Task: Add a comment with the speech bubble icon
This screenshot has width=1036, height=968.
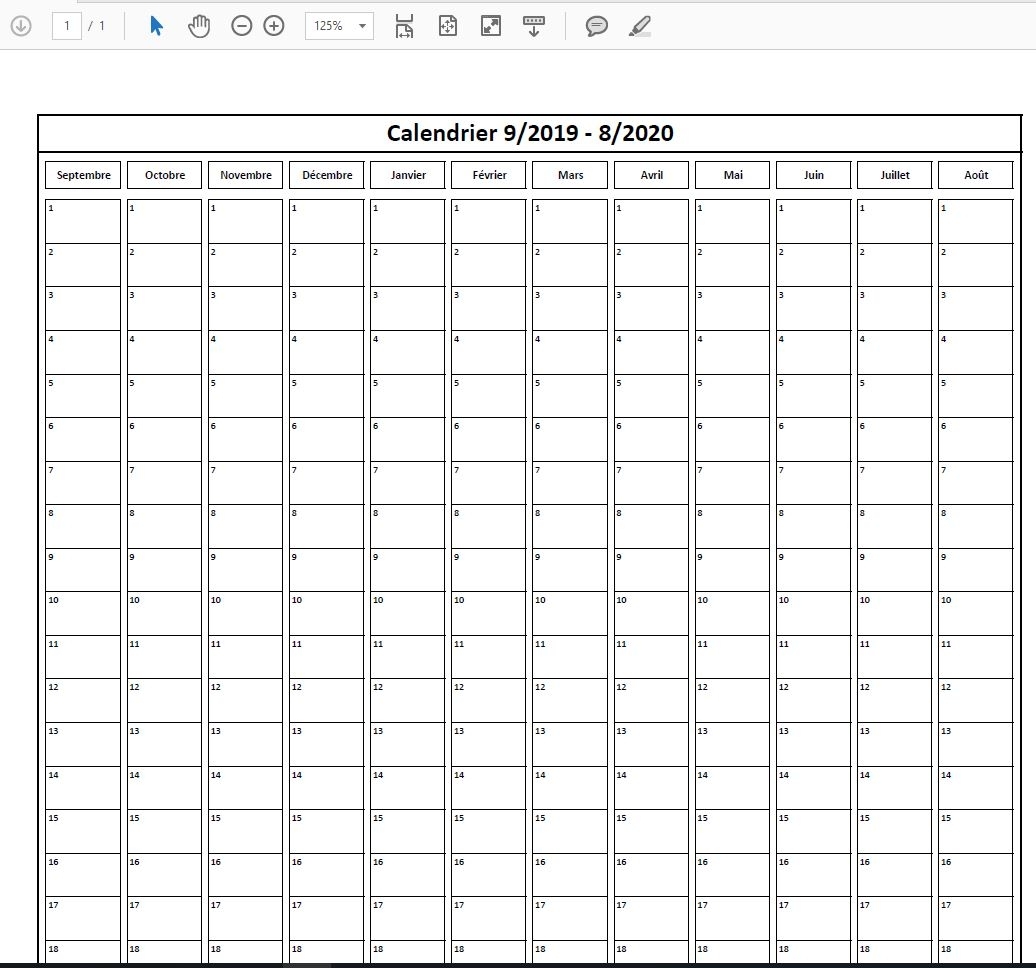Action: [597, 26]
